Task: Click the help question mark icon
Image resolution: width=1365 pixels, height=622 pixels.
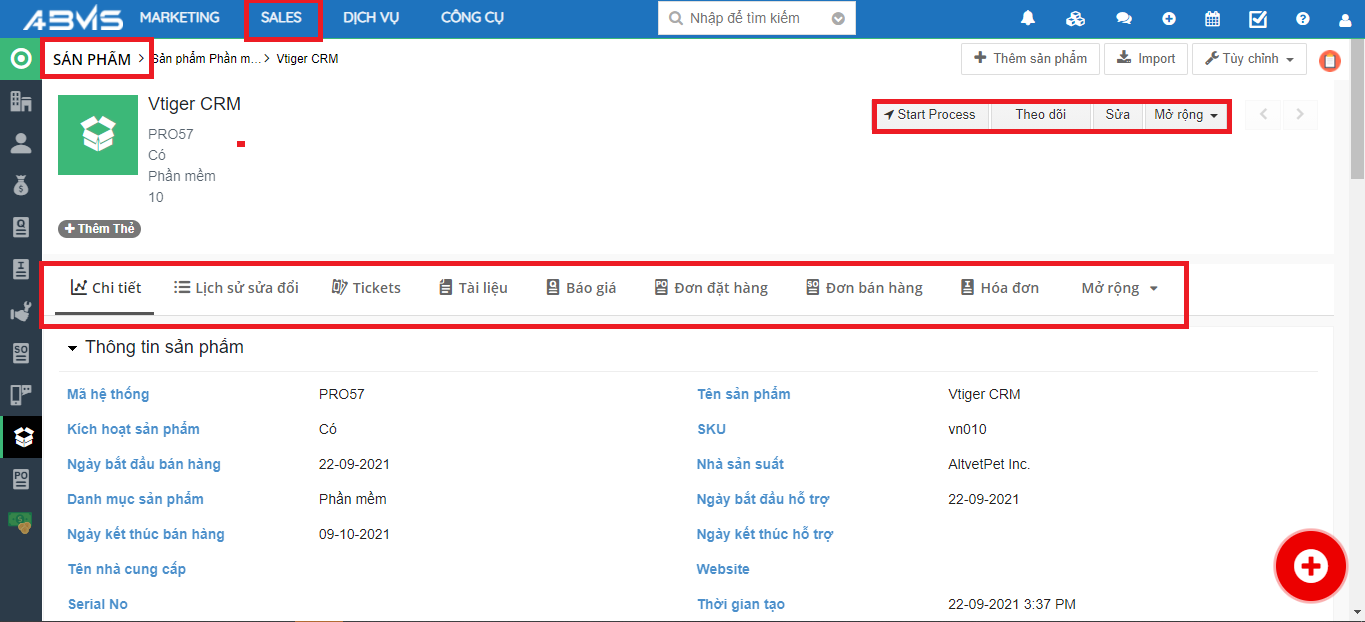Action: 1303,18
